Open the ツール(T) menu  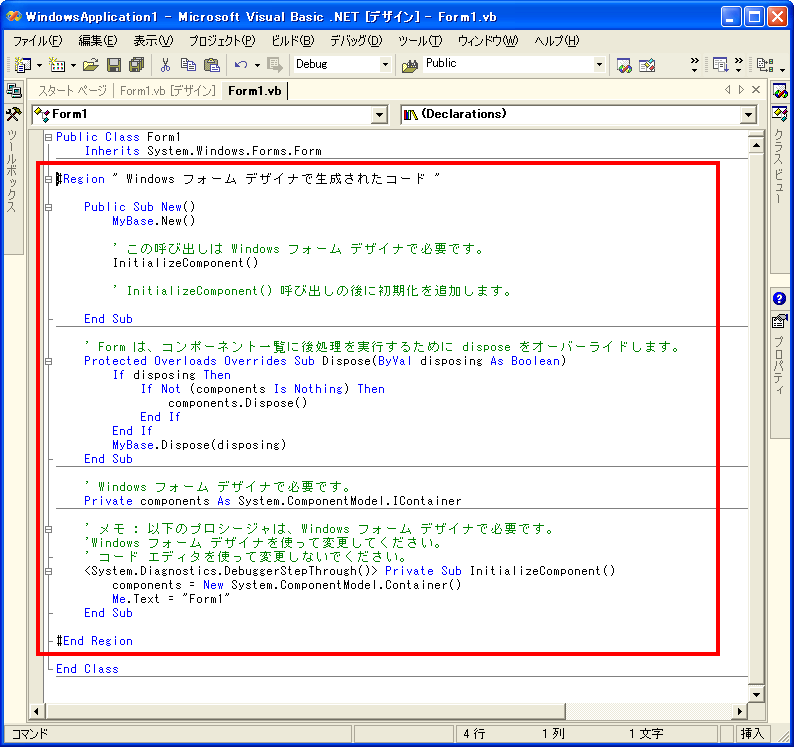pos(420,41)
